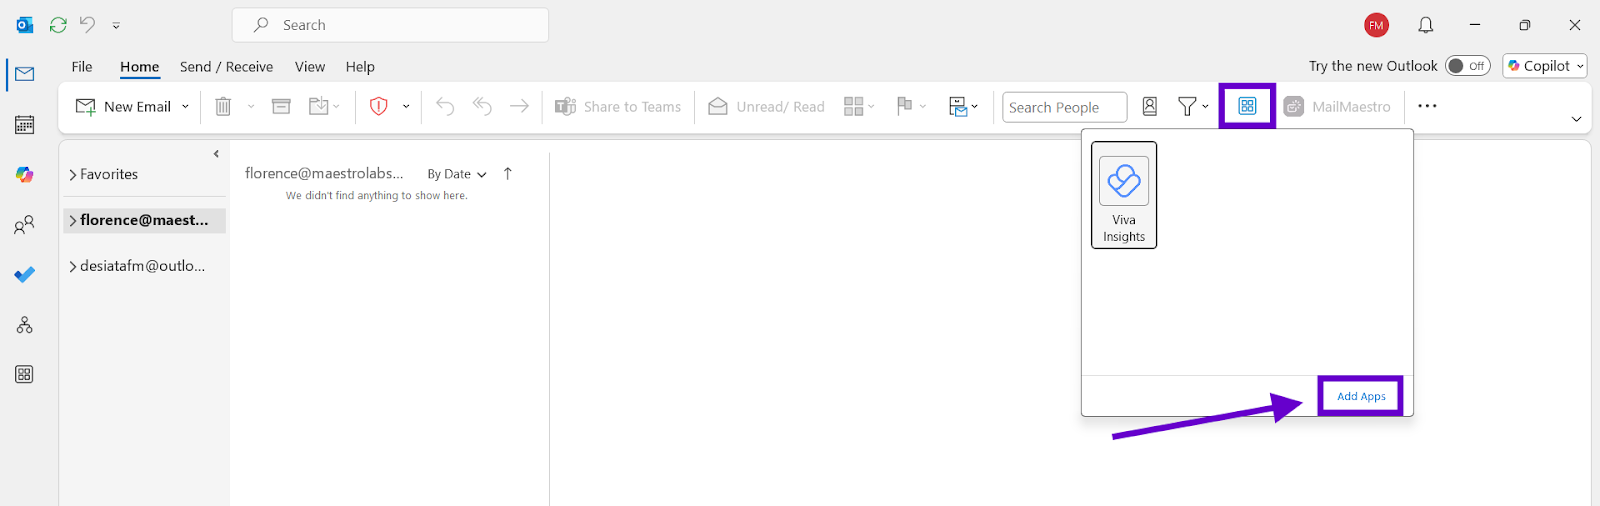Click the Archive box icon
This screenshot has height=506, width=1600.
(x=281, y=106)
